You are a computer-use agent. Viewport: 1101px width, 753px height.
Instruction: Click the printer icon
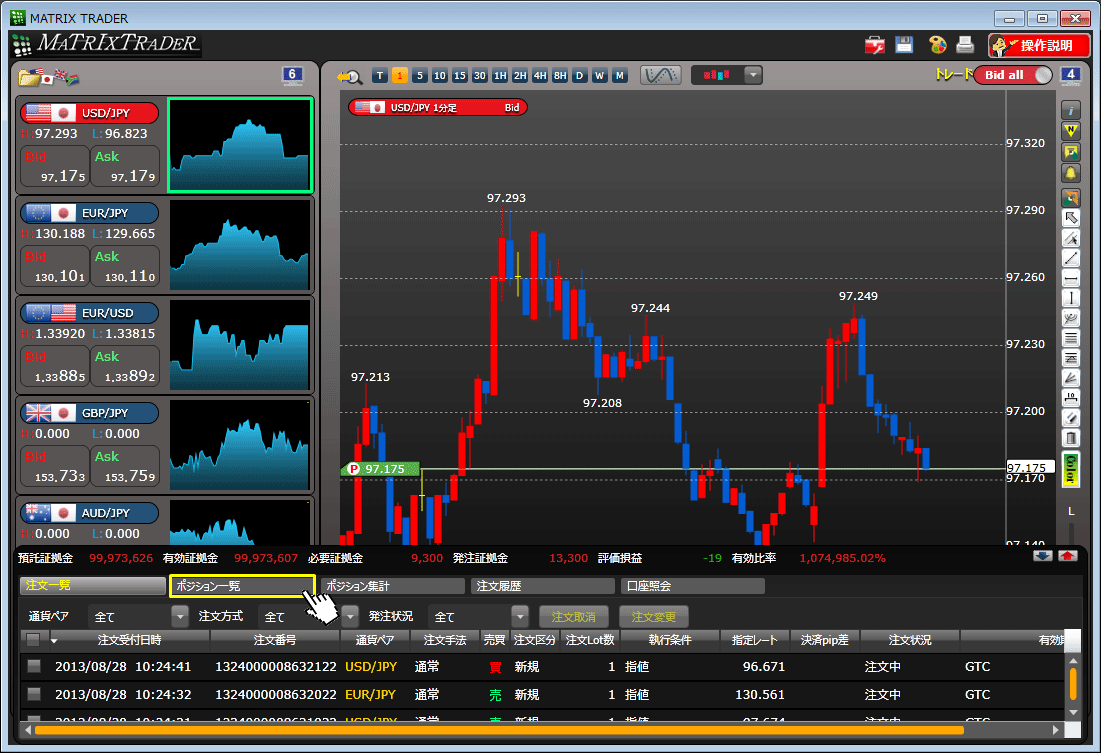tap(965, 45)
